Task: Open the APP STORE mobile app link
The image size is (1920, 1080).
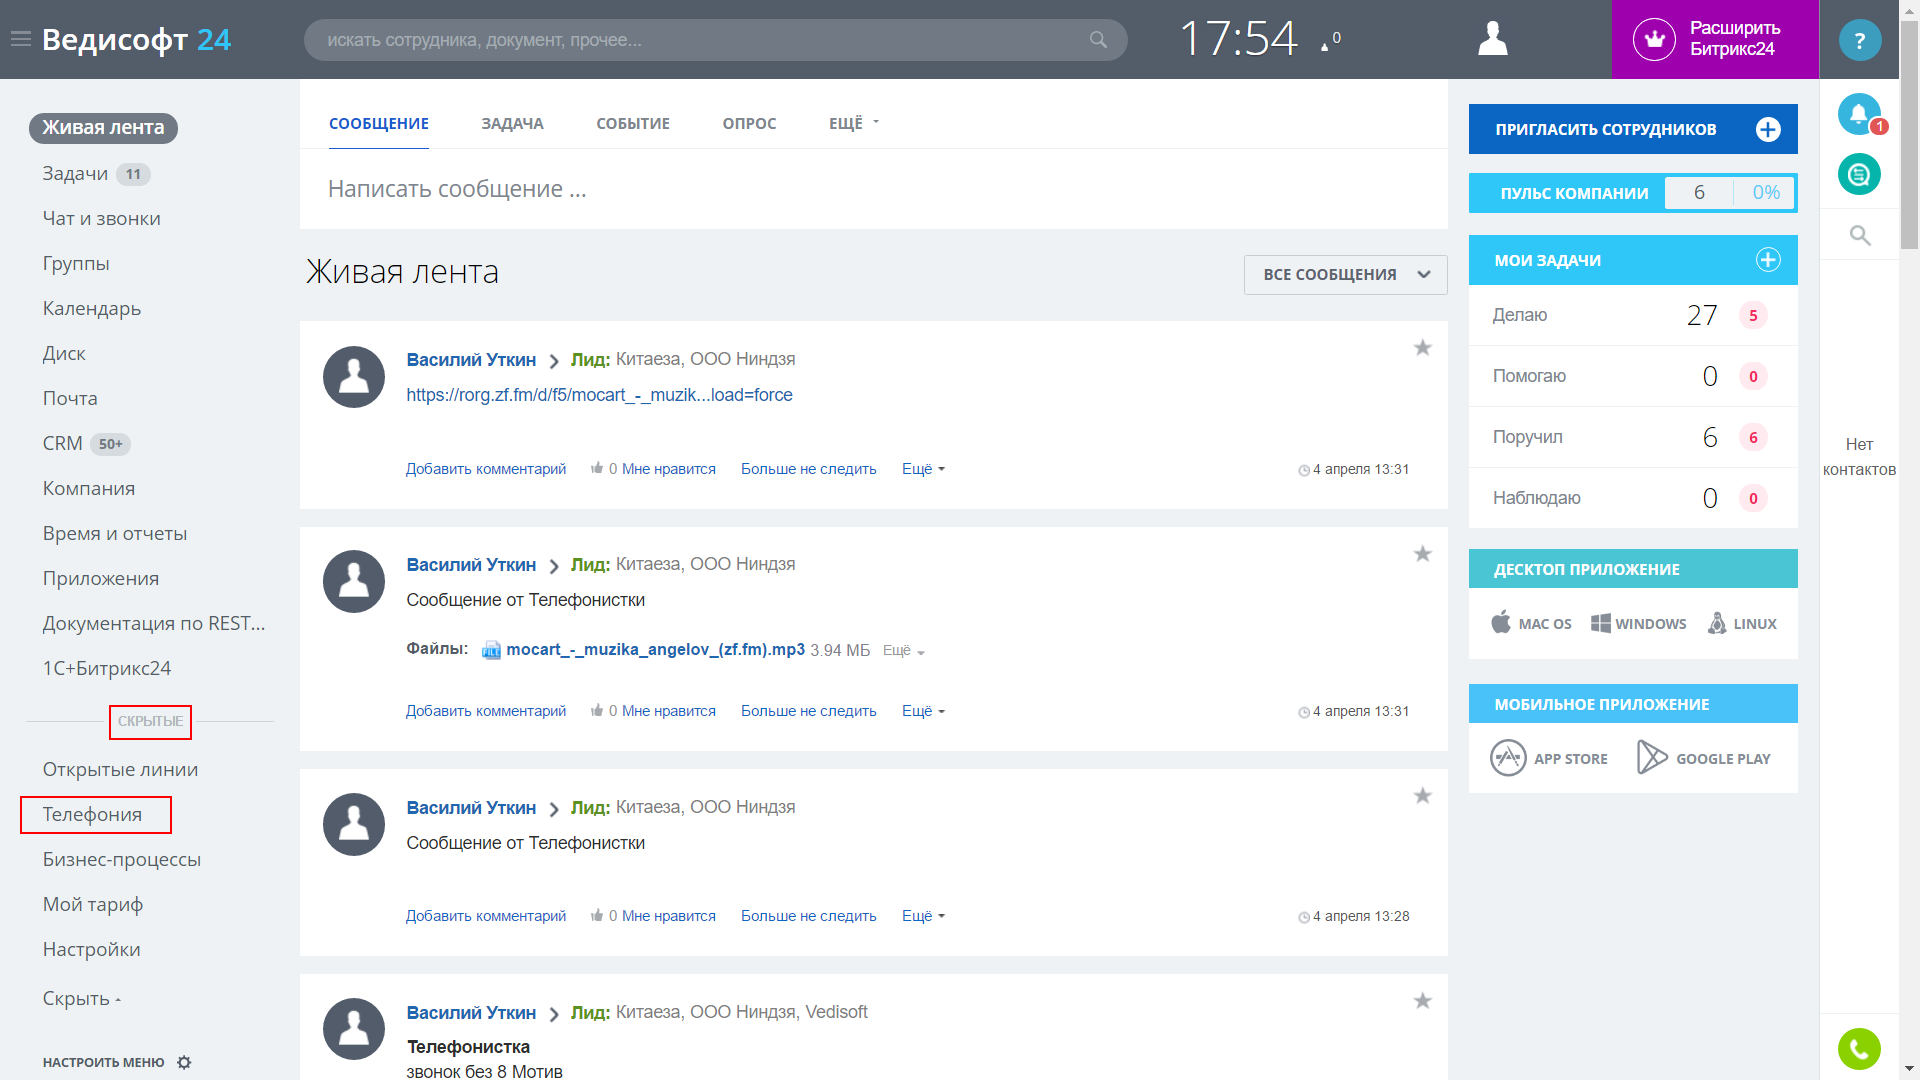Action: pyautogui.click(x=1549, y=758)
